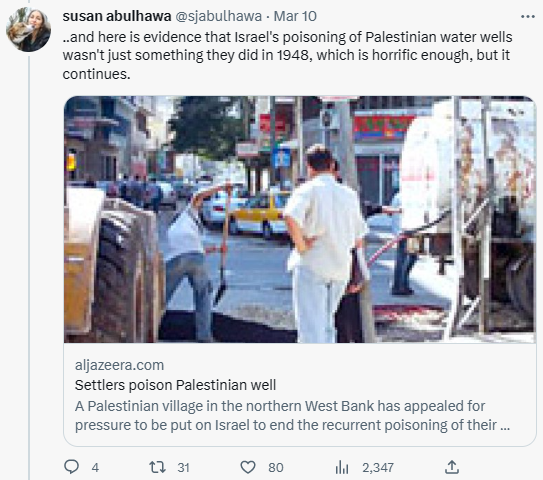Like the tweet with heart icon
The height and width of the screenshot is (480, 543).
point(248,467)
